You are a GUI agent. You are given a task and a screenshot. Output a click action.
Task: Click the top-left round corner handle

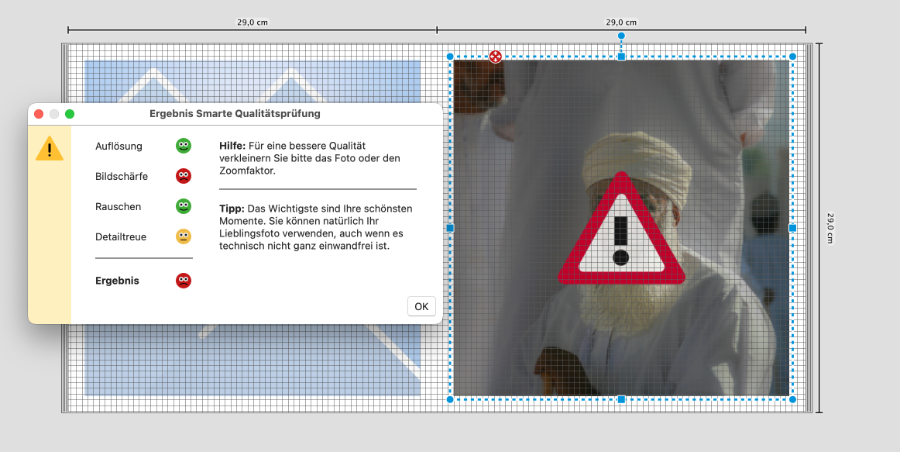click(x=450, y=56)
